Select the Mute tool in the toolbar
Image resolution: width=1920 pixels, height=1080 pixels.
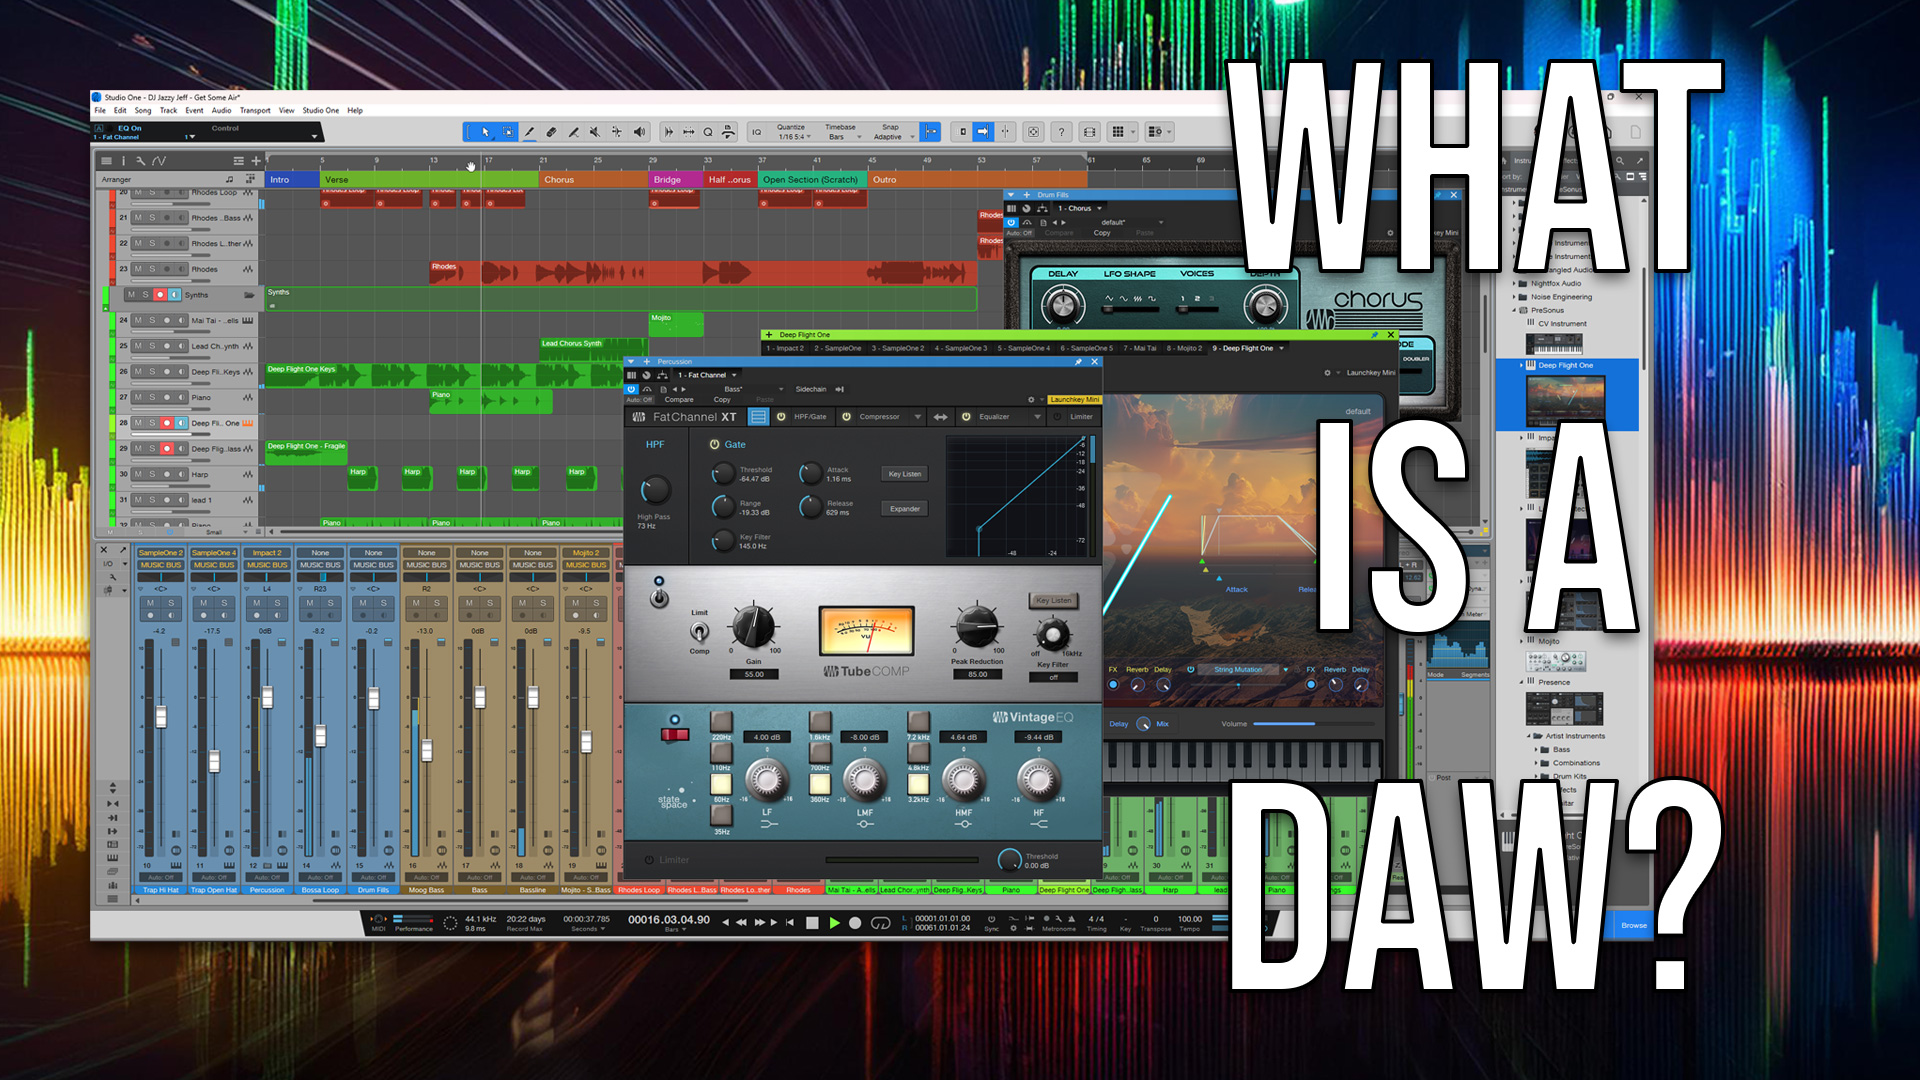click(x=595, y=132)
